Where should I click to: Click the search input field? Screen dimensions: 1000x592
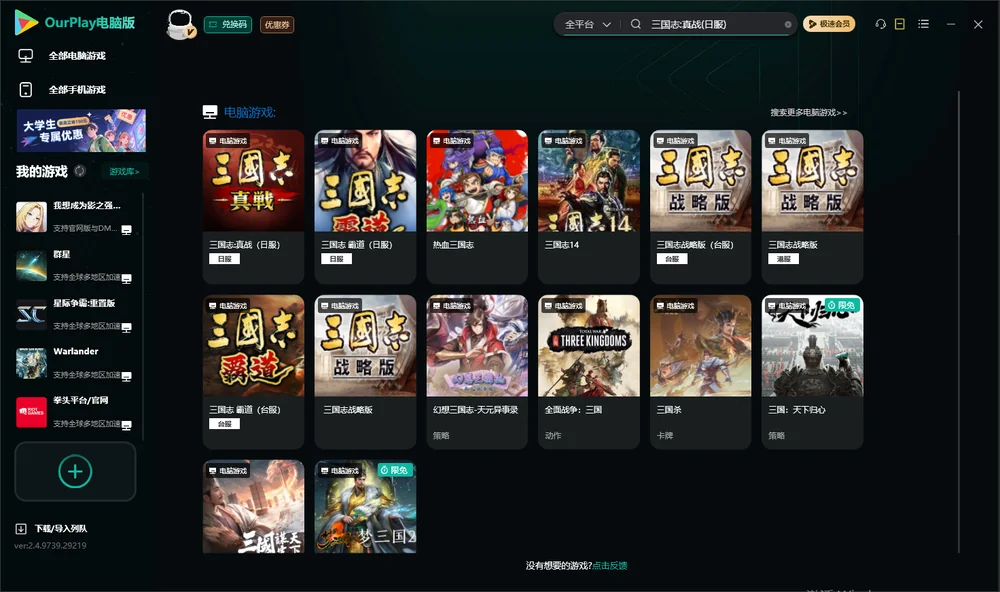click(x=716, y=24)
